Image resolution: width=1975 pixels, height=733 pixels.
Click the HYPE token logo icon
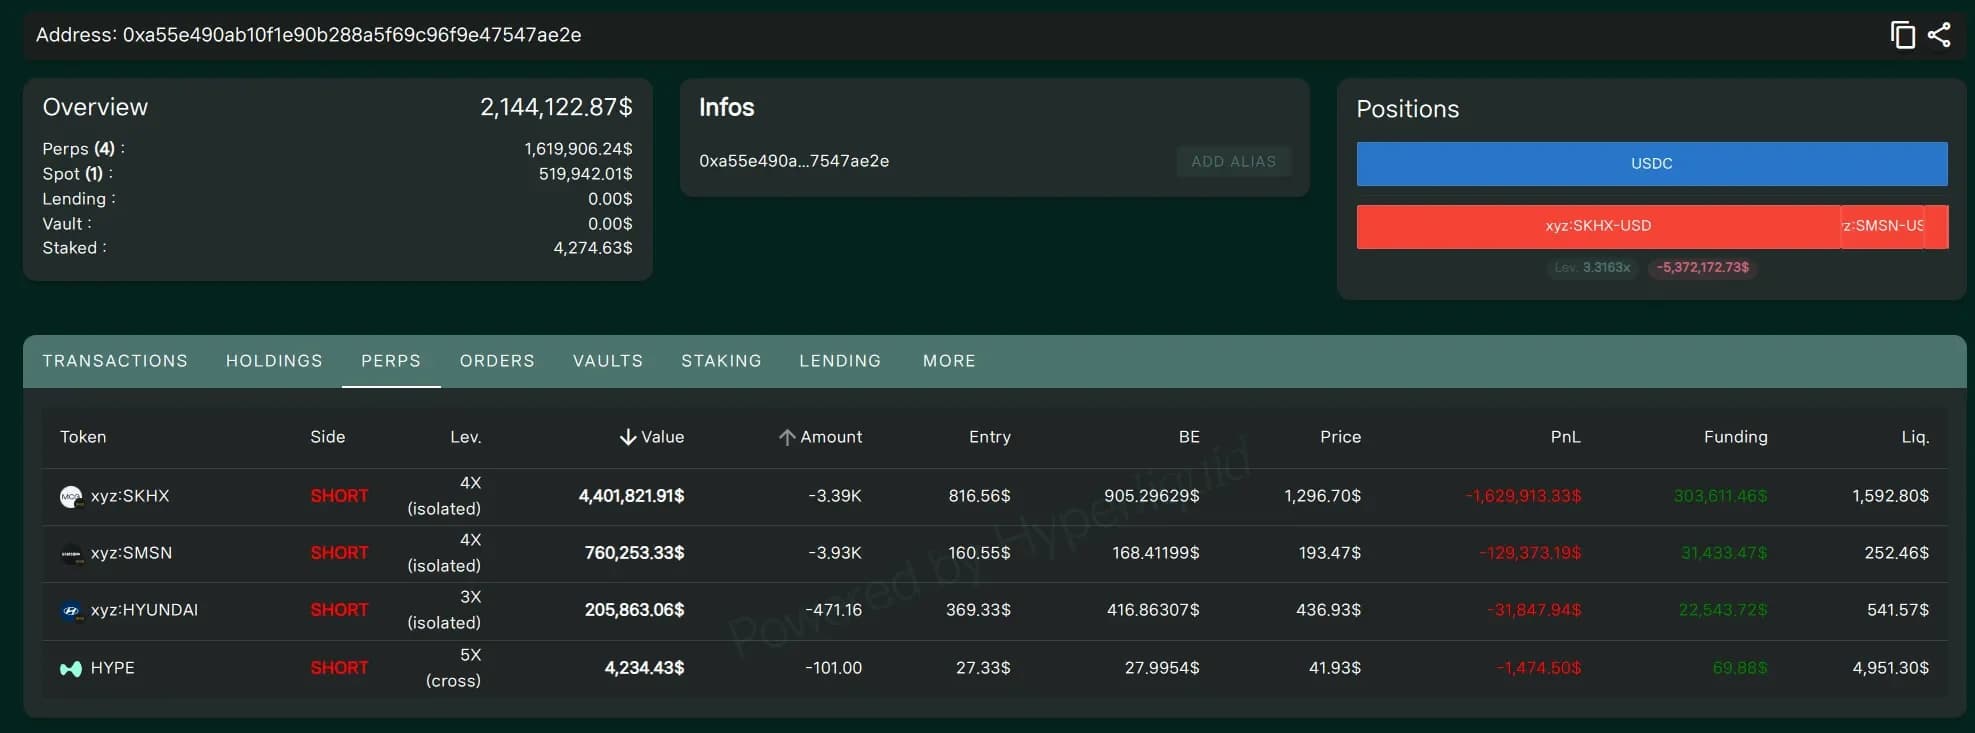coord(71,669)
